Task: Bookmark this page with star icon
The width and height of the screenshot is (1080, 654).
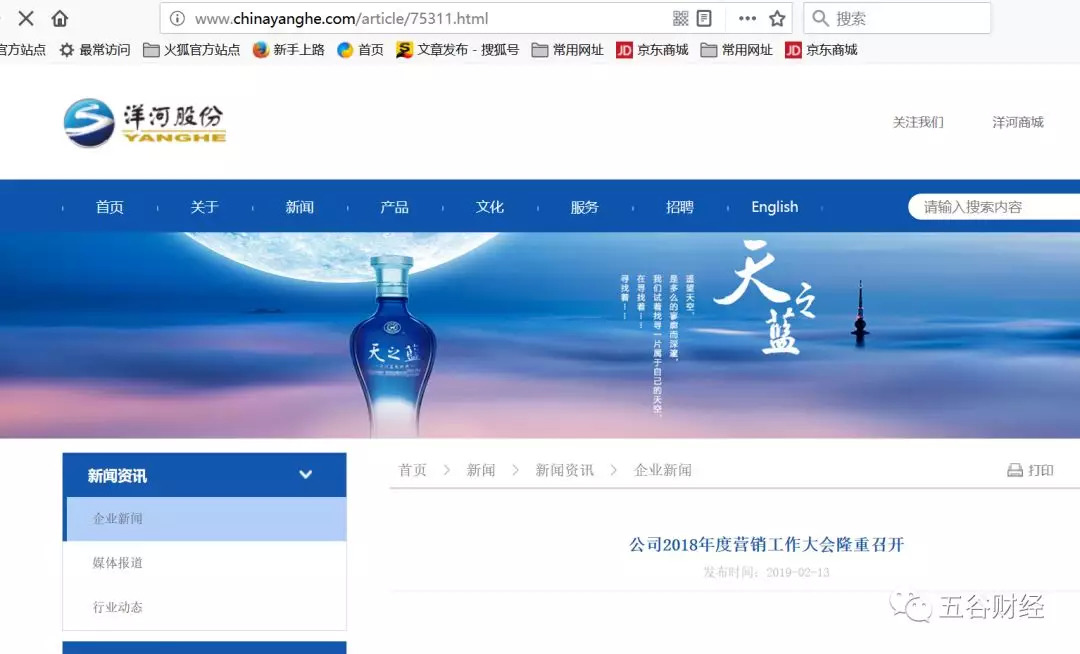Action: 777,19
